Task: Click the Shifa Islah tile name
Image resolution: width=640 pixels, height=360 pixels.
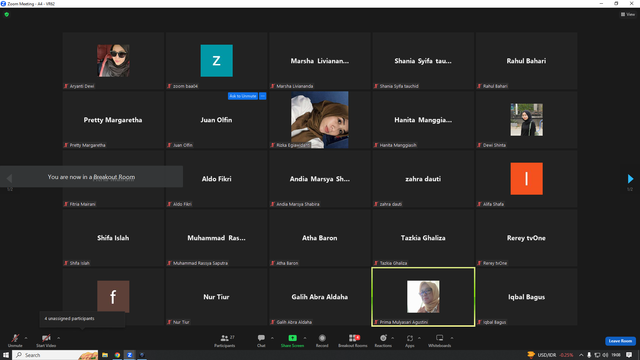Action: (113, 238)
